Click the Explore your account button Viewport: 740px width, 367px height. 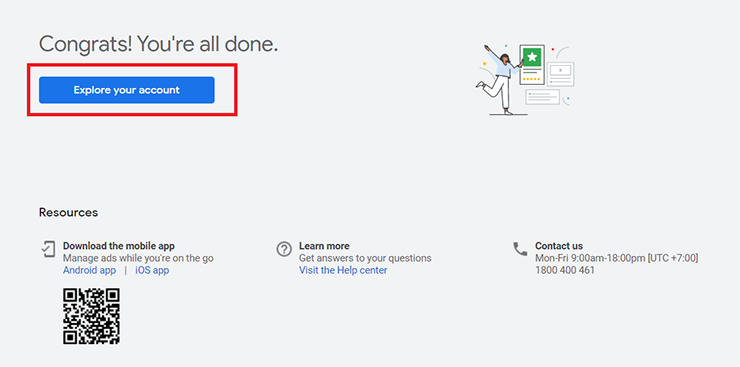[126, 90]
